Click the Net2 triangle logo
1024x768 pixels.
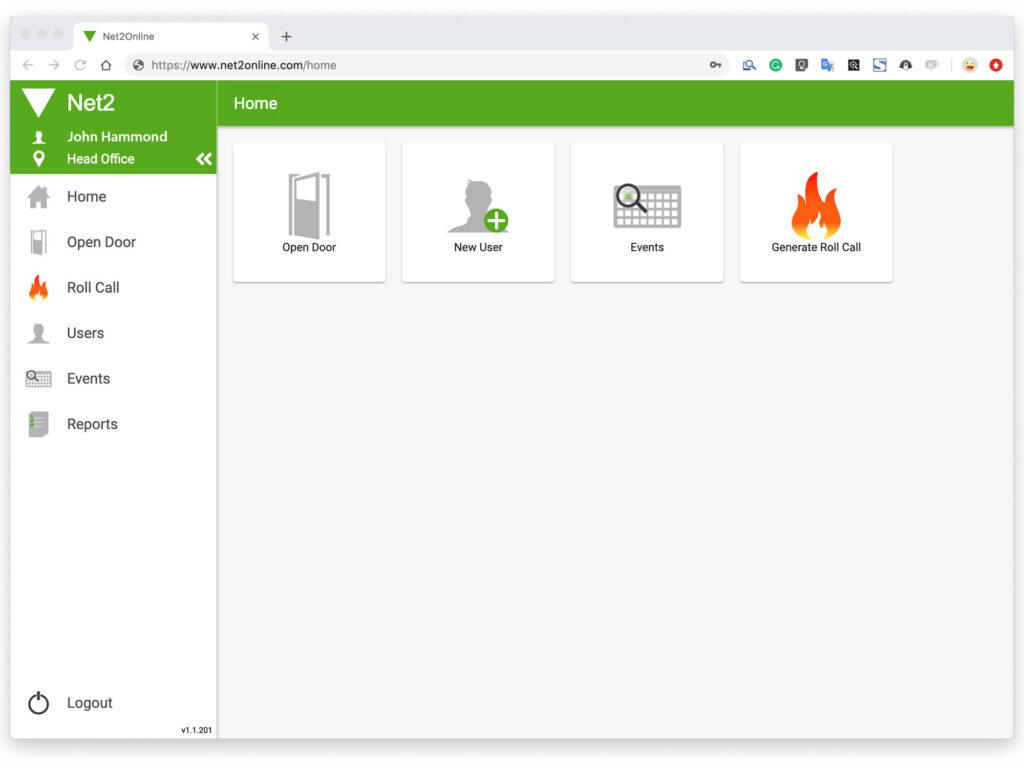[x=39, y=103]
